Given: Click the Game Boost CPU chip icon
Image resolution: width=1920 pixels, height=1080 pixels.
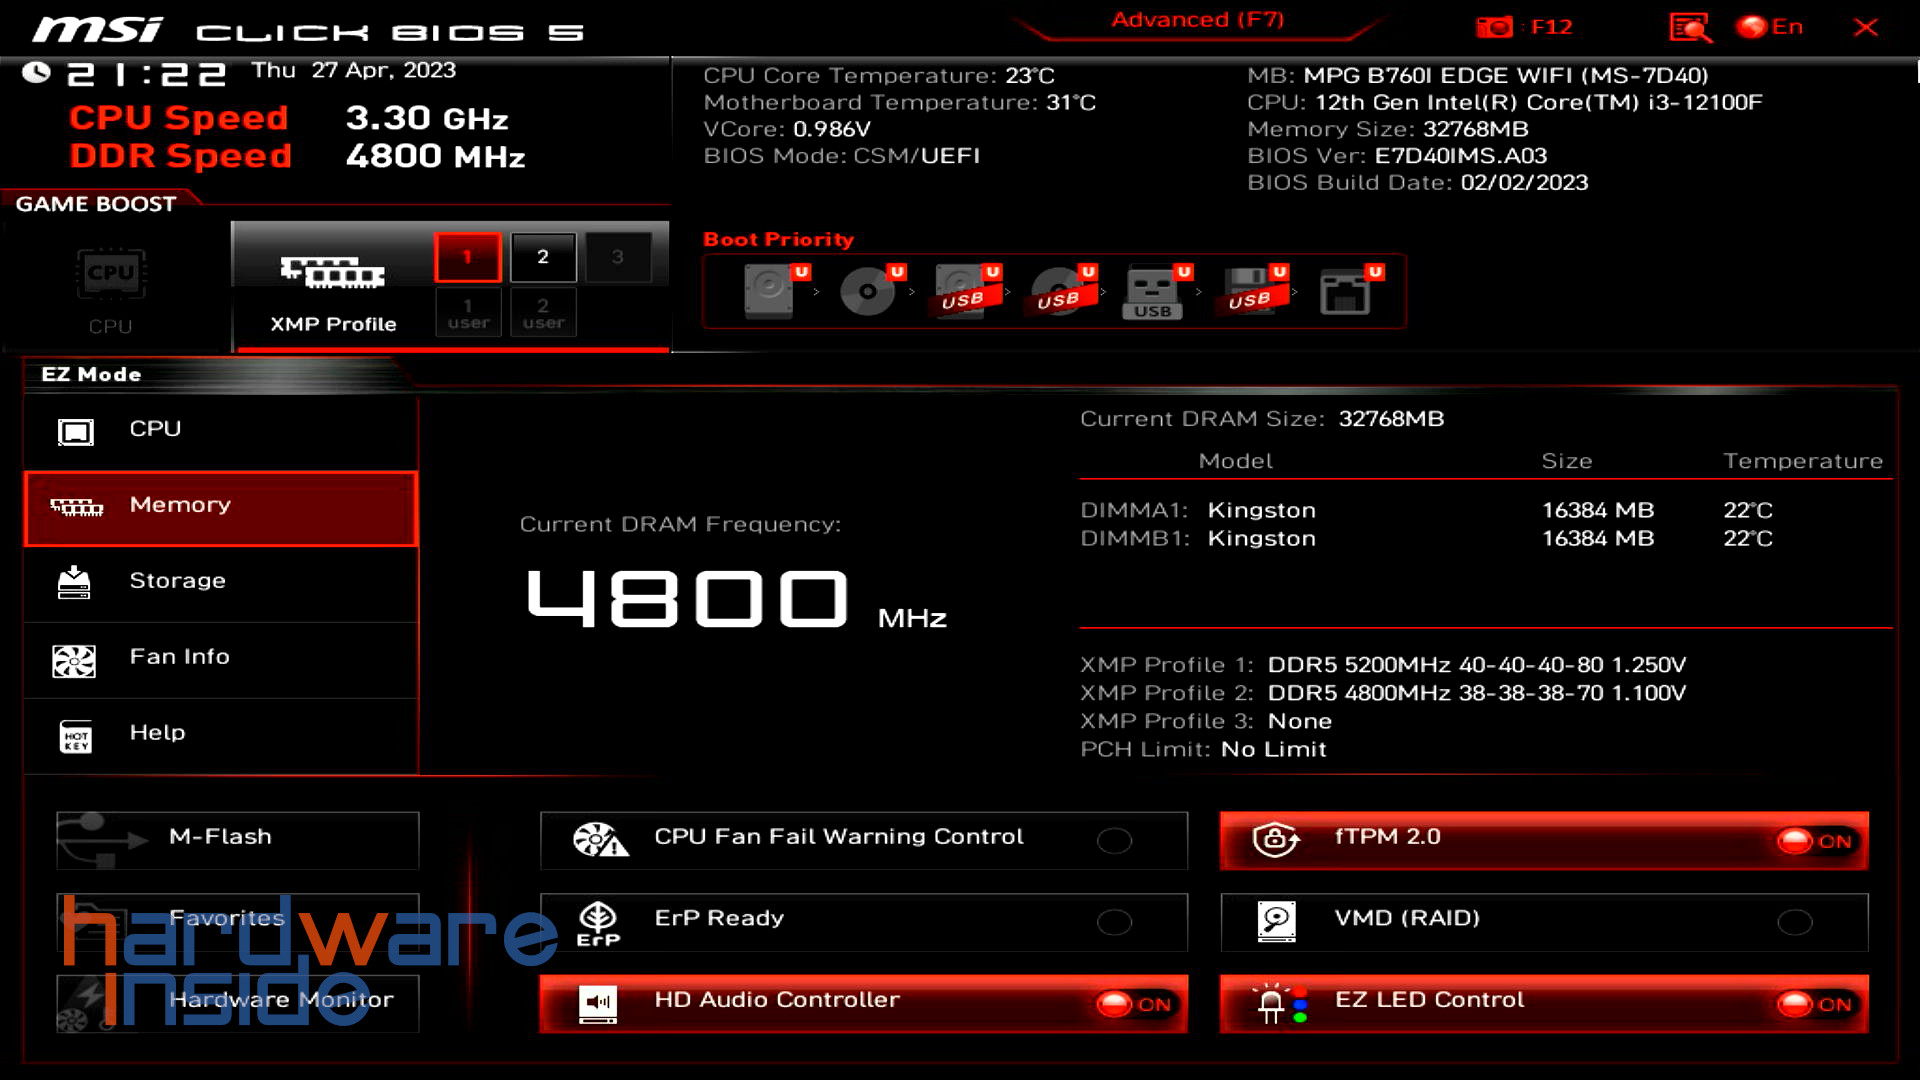Looking at the screenshot, I should point(111,274).
